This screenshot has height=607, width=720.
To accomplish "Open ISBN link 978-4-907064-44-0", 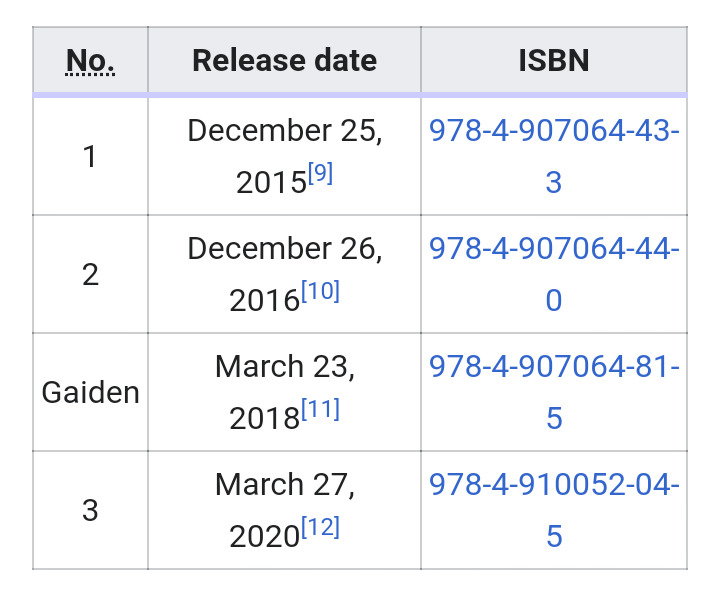I will [554, 250].
